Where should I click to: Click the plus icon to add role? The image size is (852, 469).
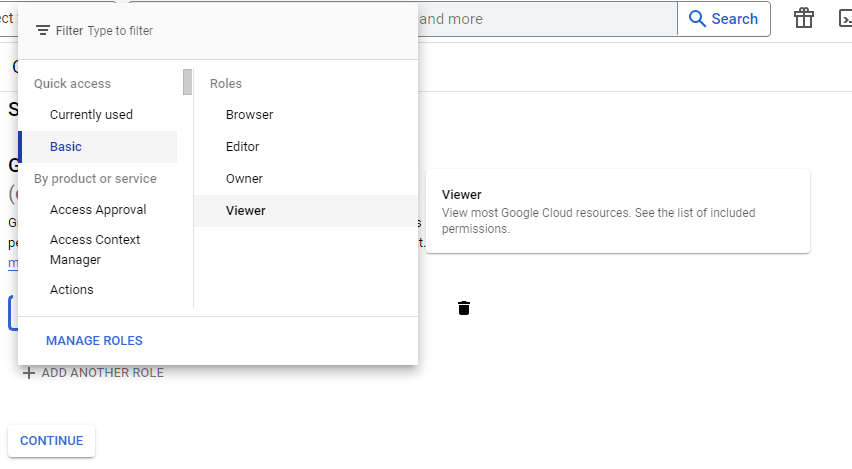pyautogui.click(x=29, y=373)
